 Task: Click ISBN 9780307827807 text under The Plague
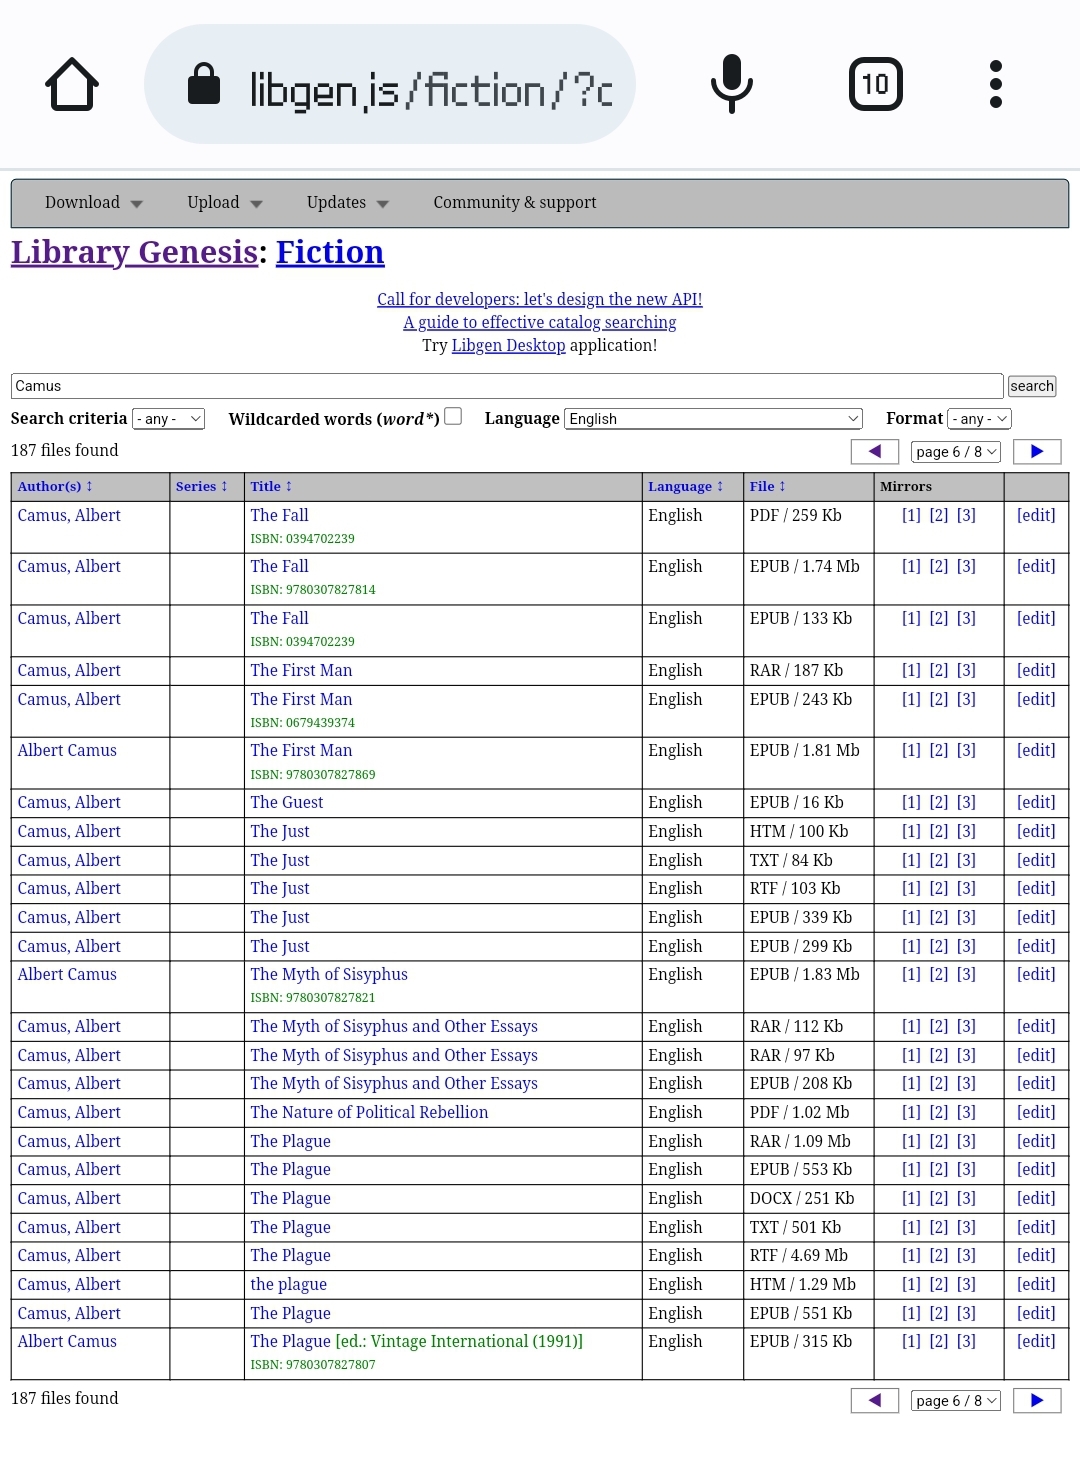tap(313, 1364)
